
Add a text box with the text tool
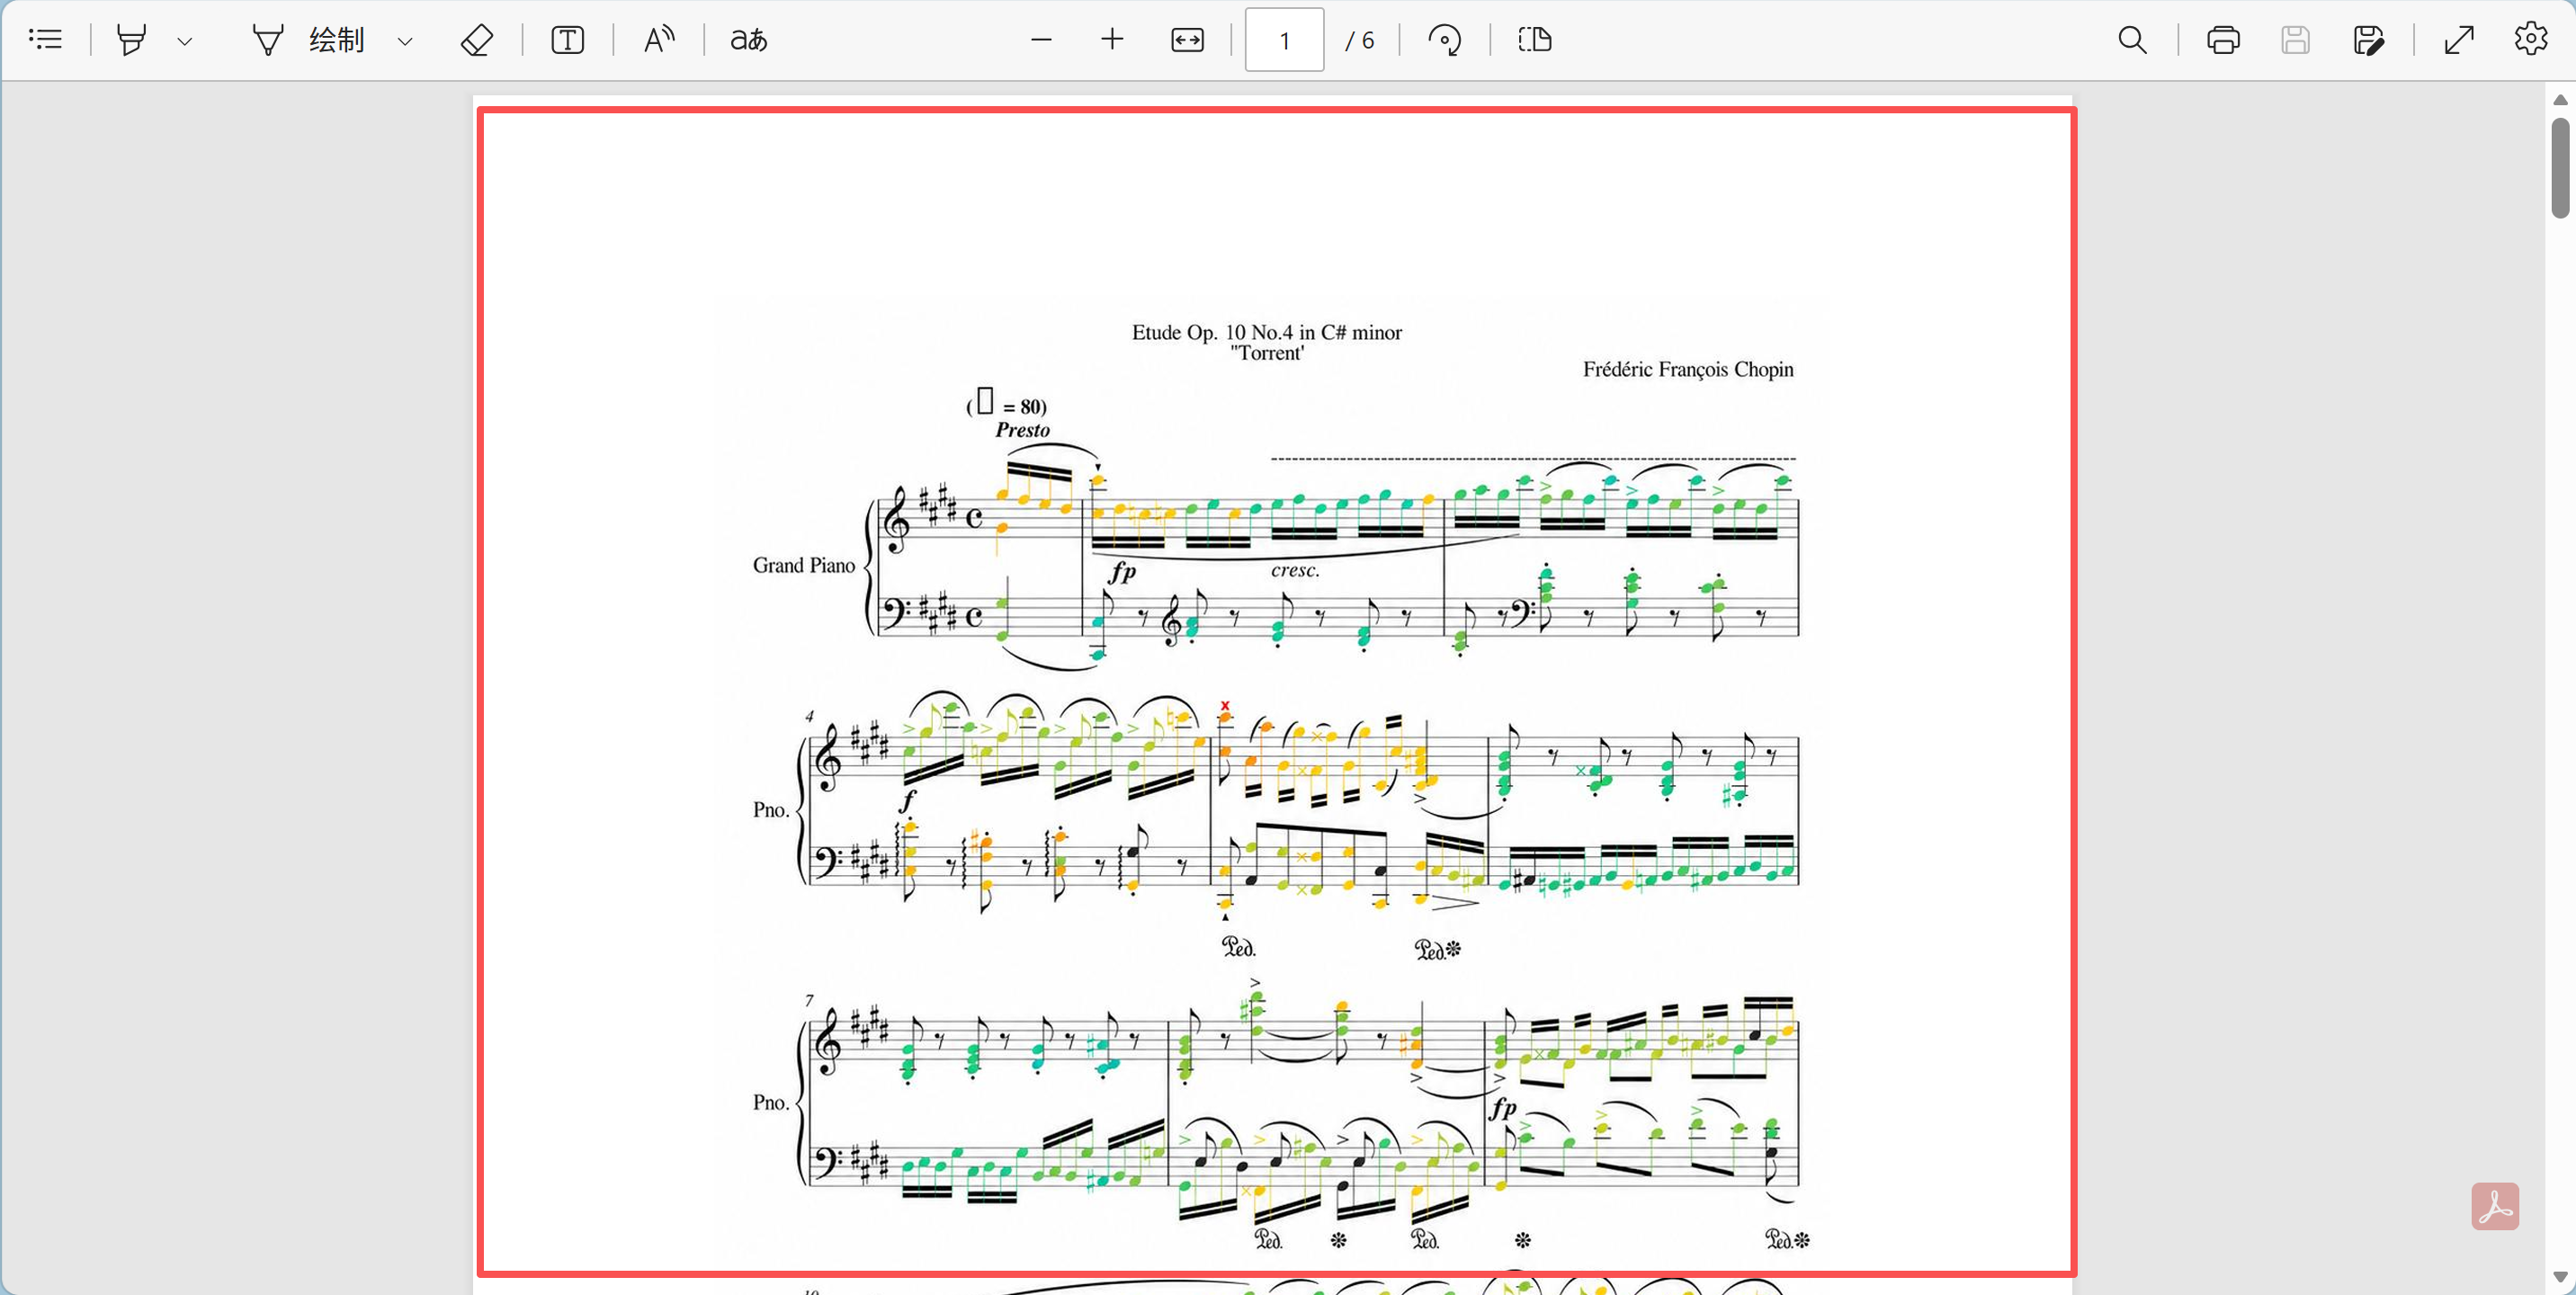(x=567, y=40)
